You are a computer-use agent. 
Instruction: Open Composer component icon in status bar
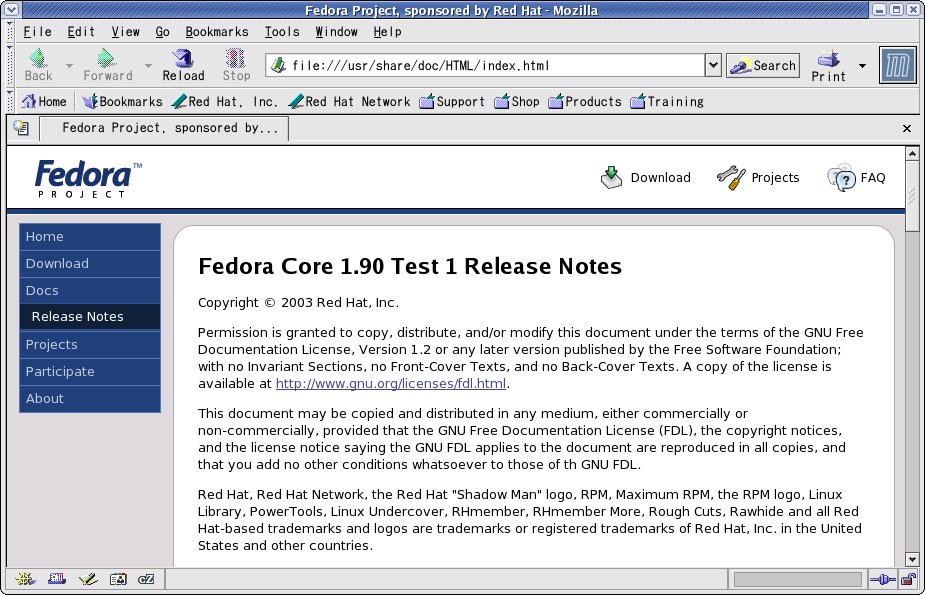click(88, 579)
